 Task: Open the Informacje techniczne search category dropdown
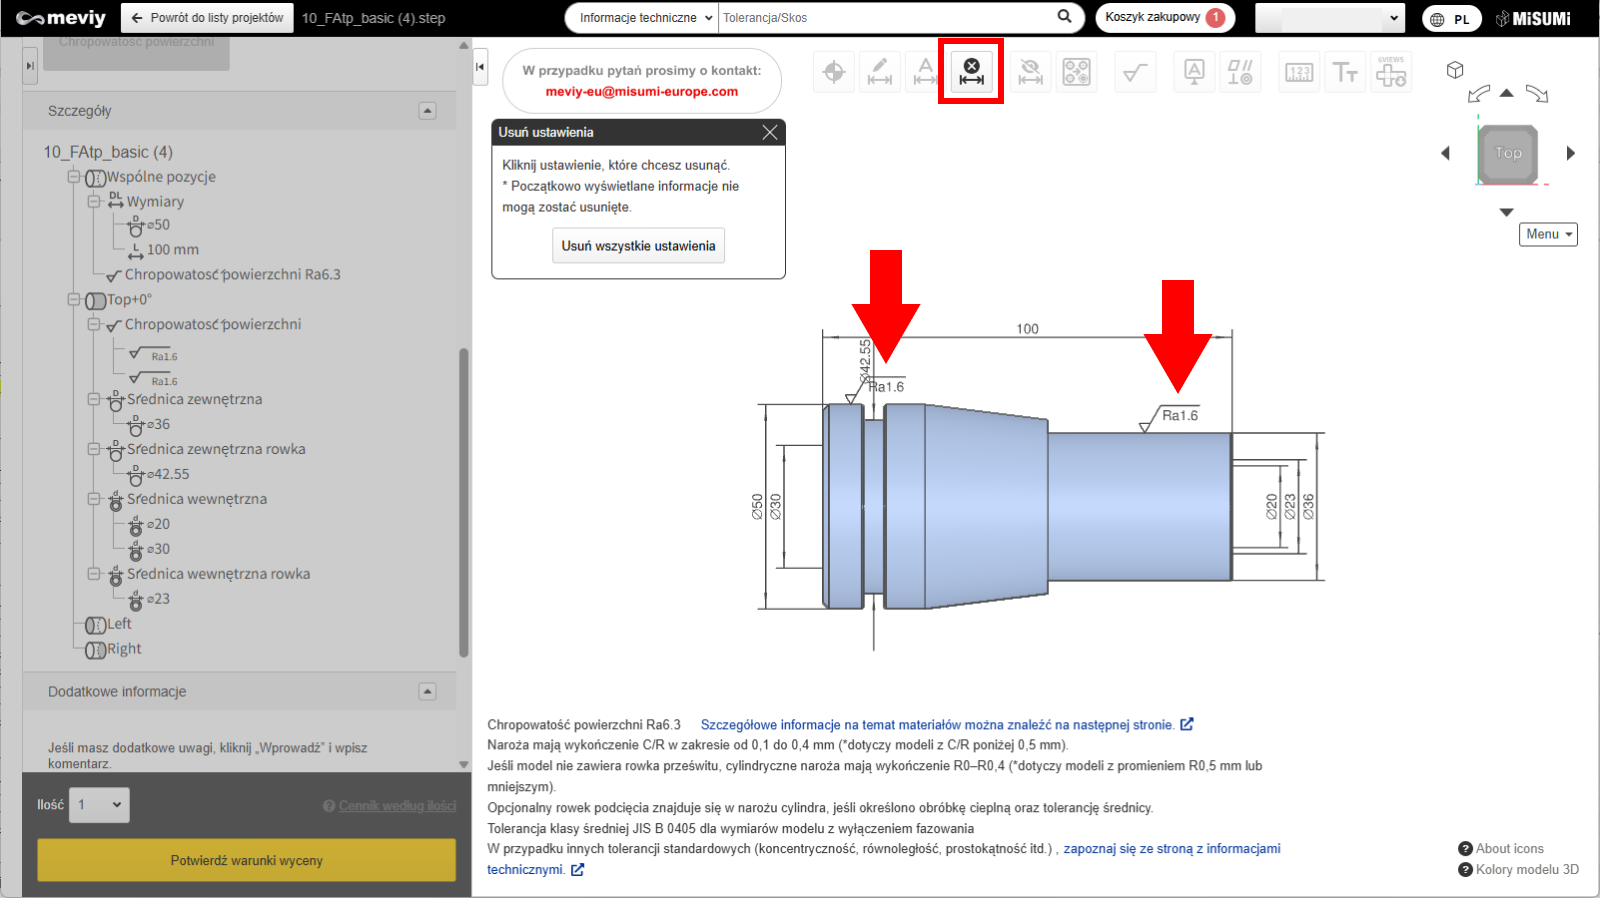(647, 18)
